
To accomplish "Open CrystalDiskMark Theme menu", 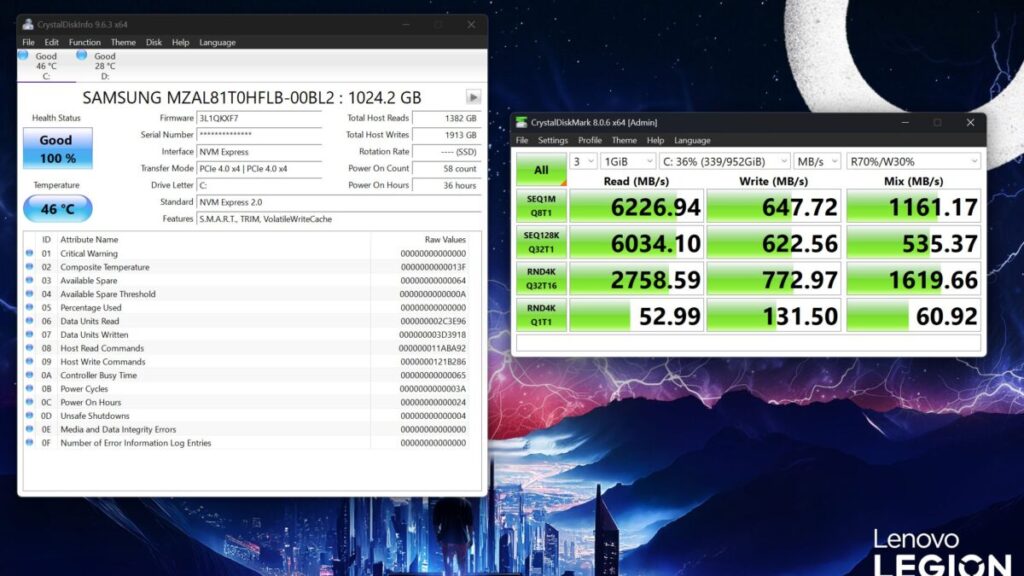I will tap(624, 140).
